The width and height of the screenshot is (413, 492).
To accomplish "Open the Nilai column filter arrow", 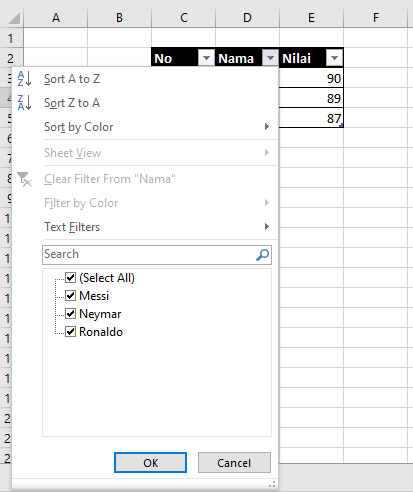I will 334,58.
